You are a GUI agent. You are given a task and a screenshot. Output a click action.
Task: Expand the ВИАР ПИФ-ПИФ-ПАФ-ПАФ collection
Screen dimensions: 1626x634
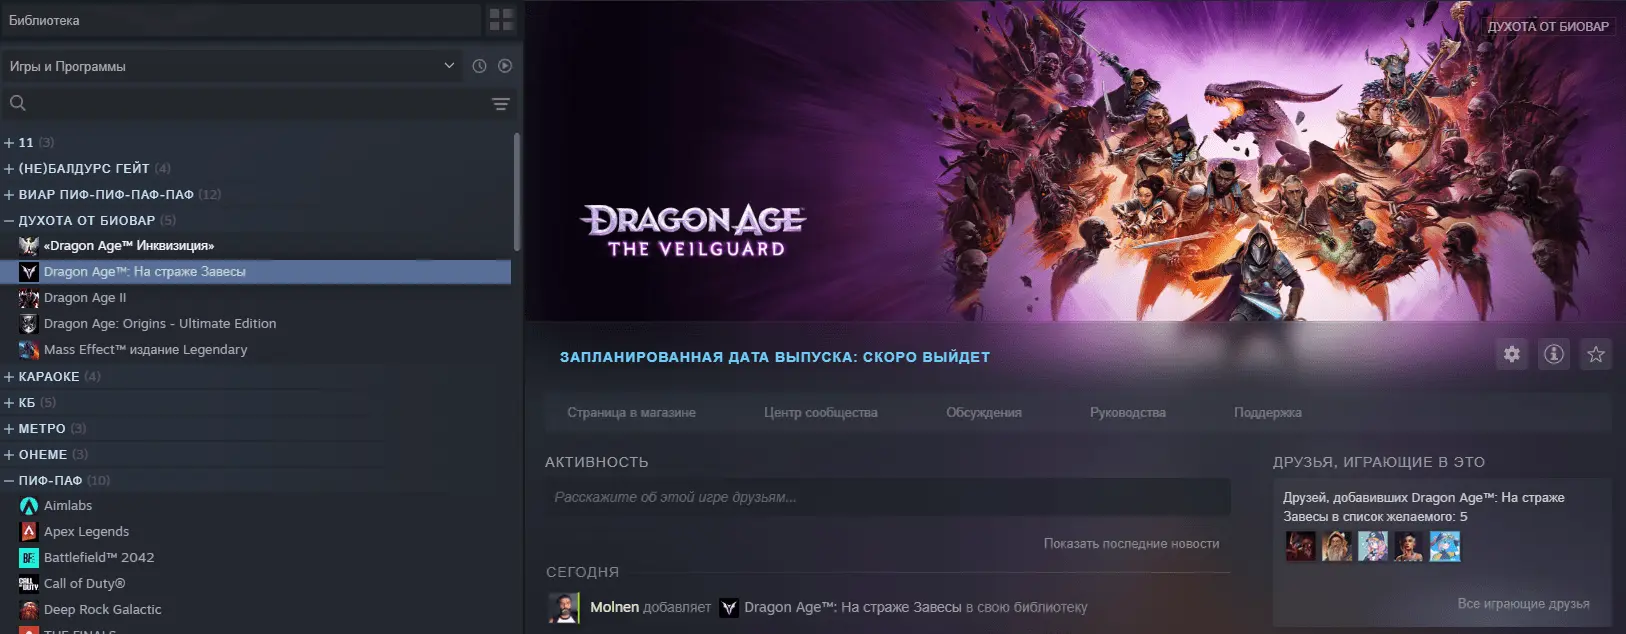tap(9, 195)
